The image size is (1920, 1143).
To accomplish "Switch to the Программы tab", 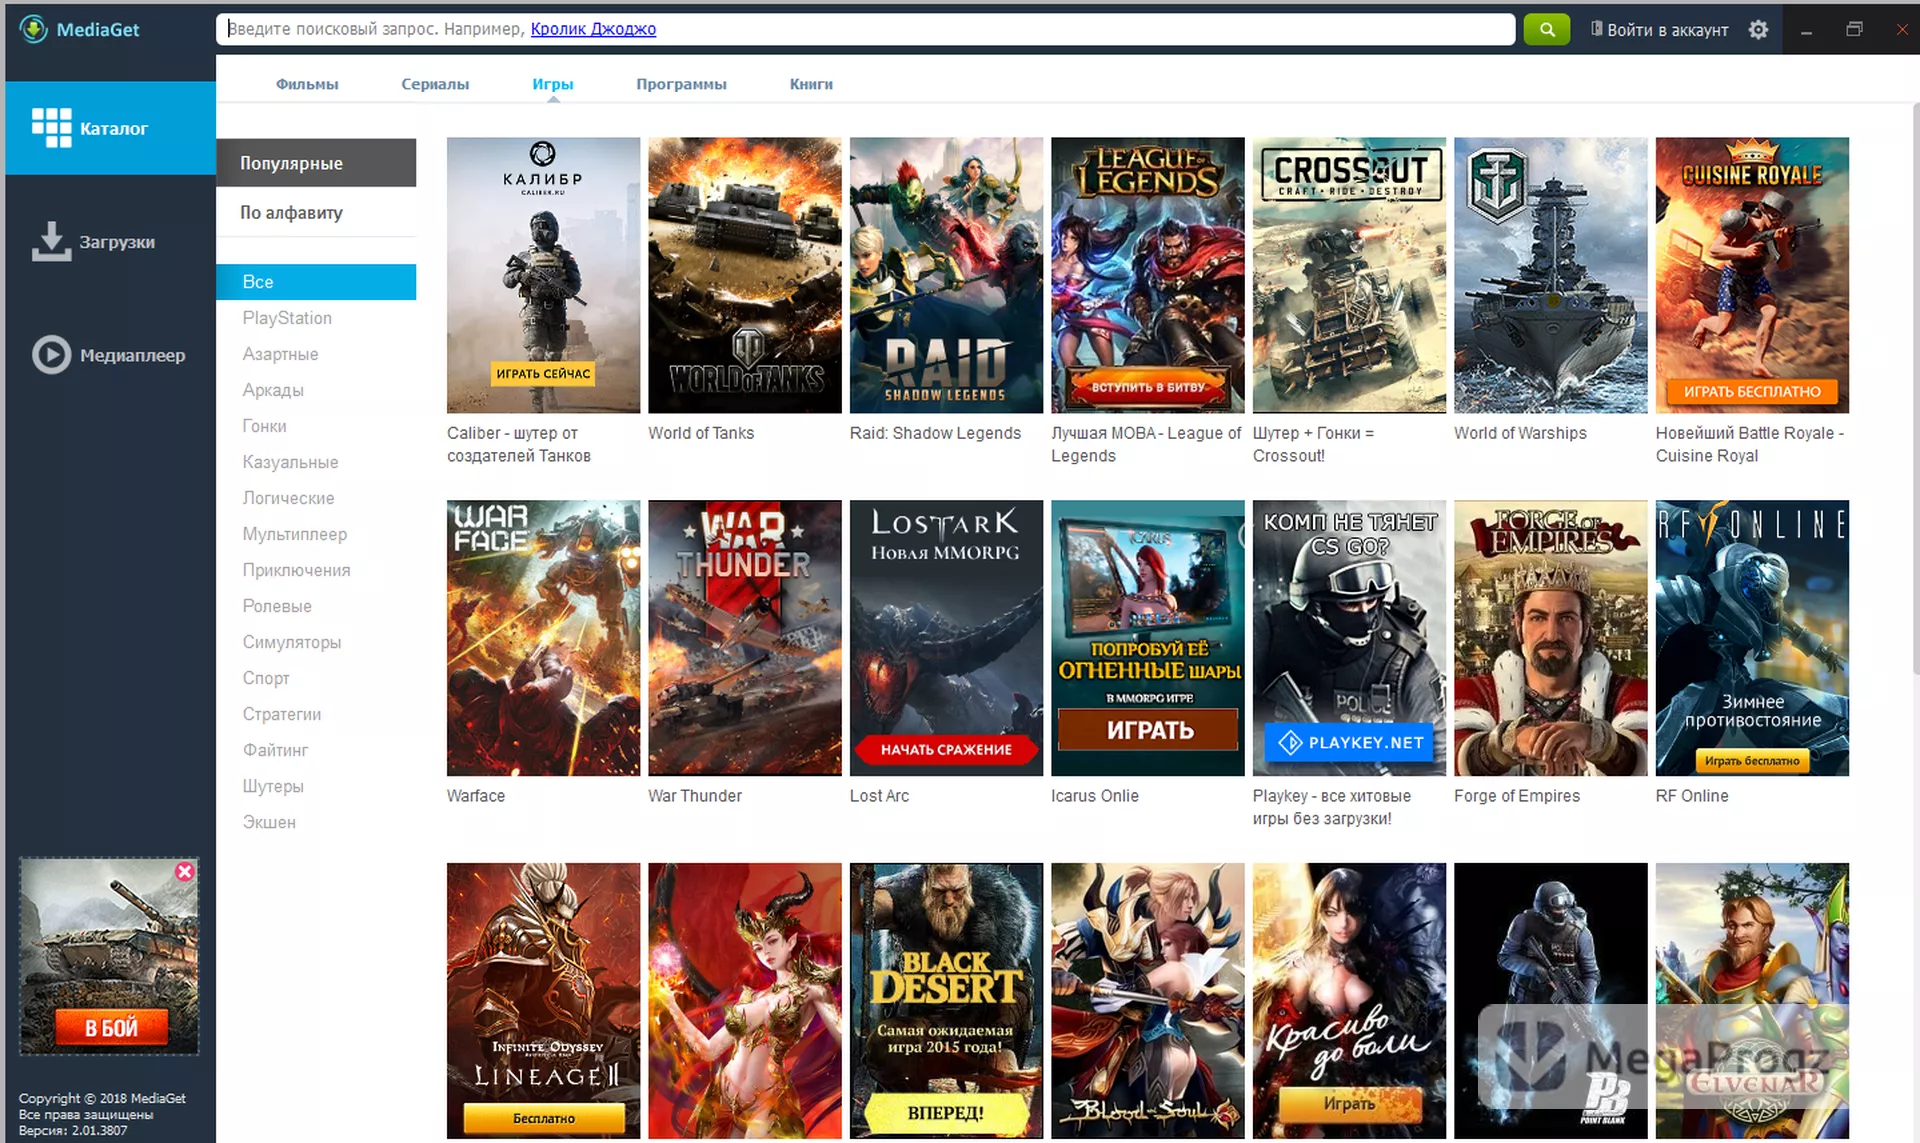I will click(681, 84).
